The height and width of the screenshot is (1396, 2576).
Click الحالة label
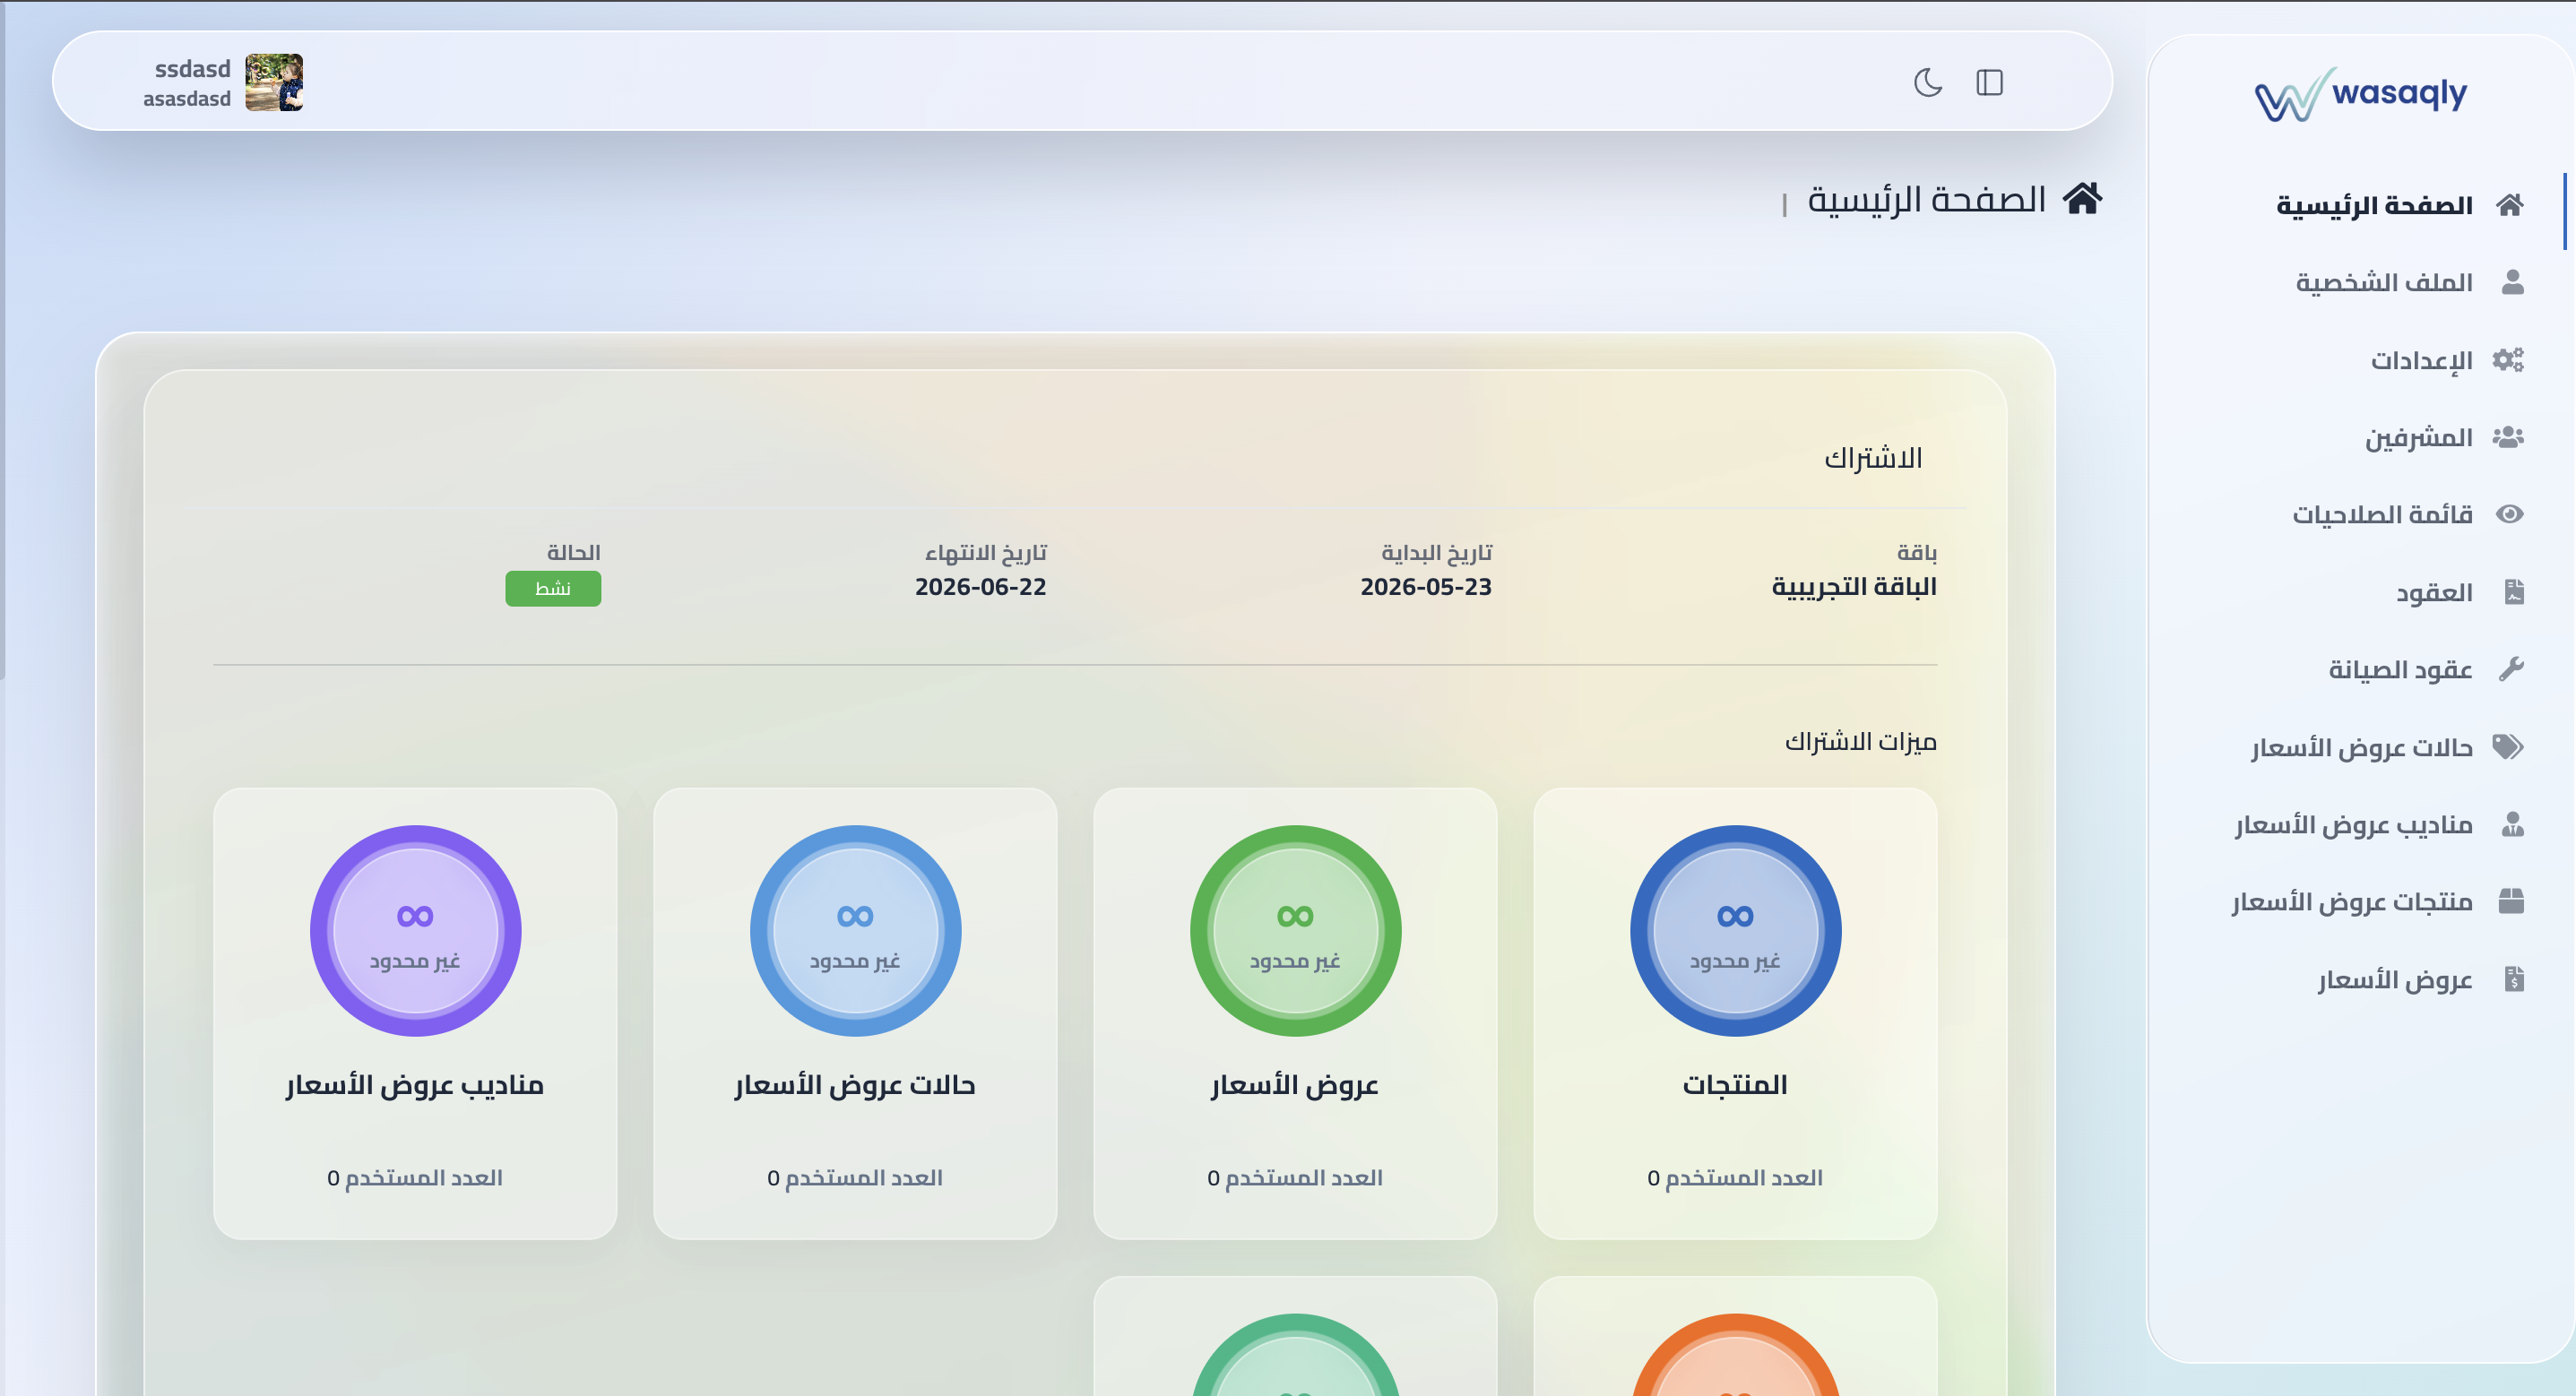[x=573, y=552]
